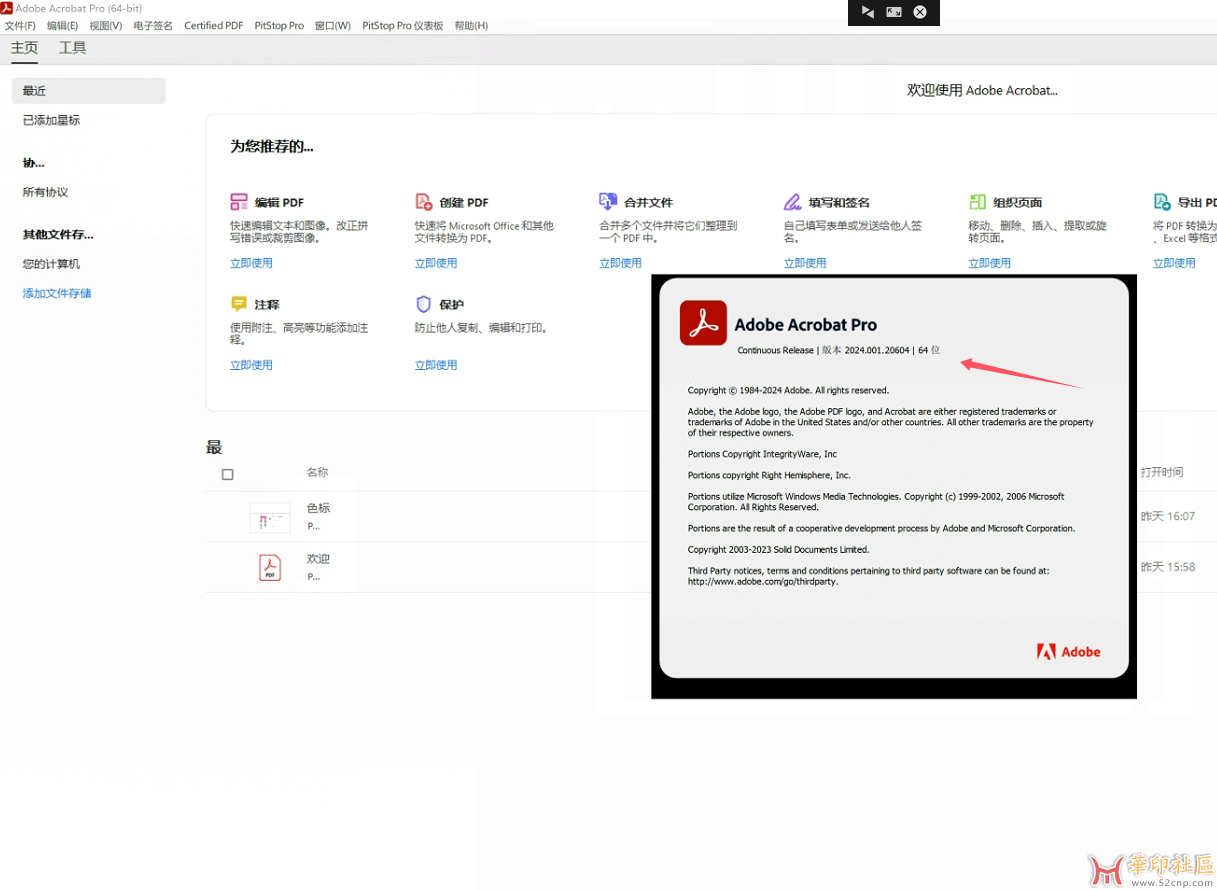Open the PitStop Pro menu
This screenshot has width=1217, height=890.
[x=279, y=26]
